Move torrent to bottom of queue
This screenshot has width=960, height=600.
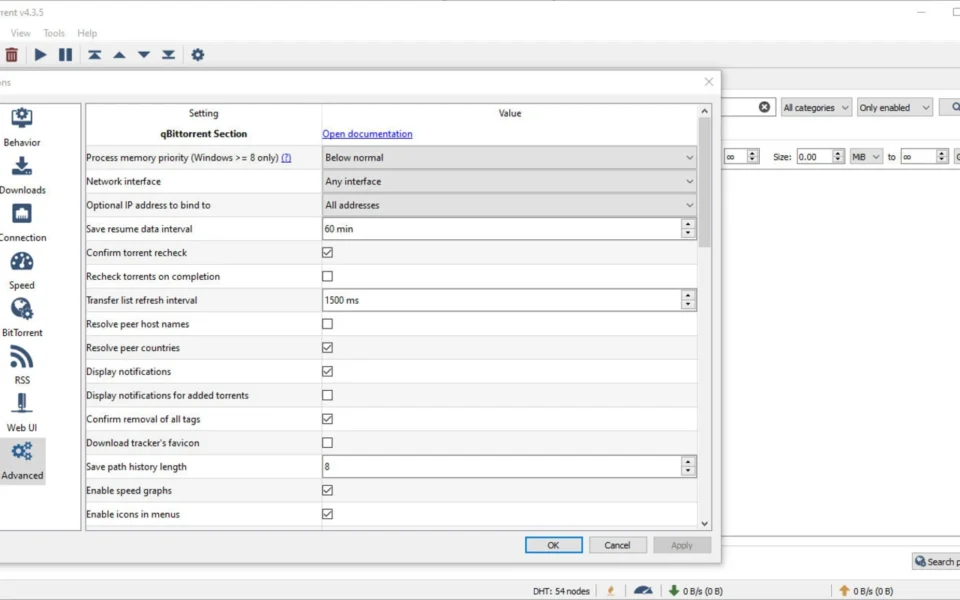pyautogui.click(x=168, y=54)
